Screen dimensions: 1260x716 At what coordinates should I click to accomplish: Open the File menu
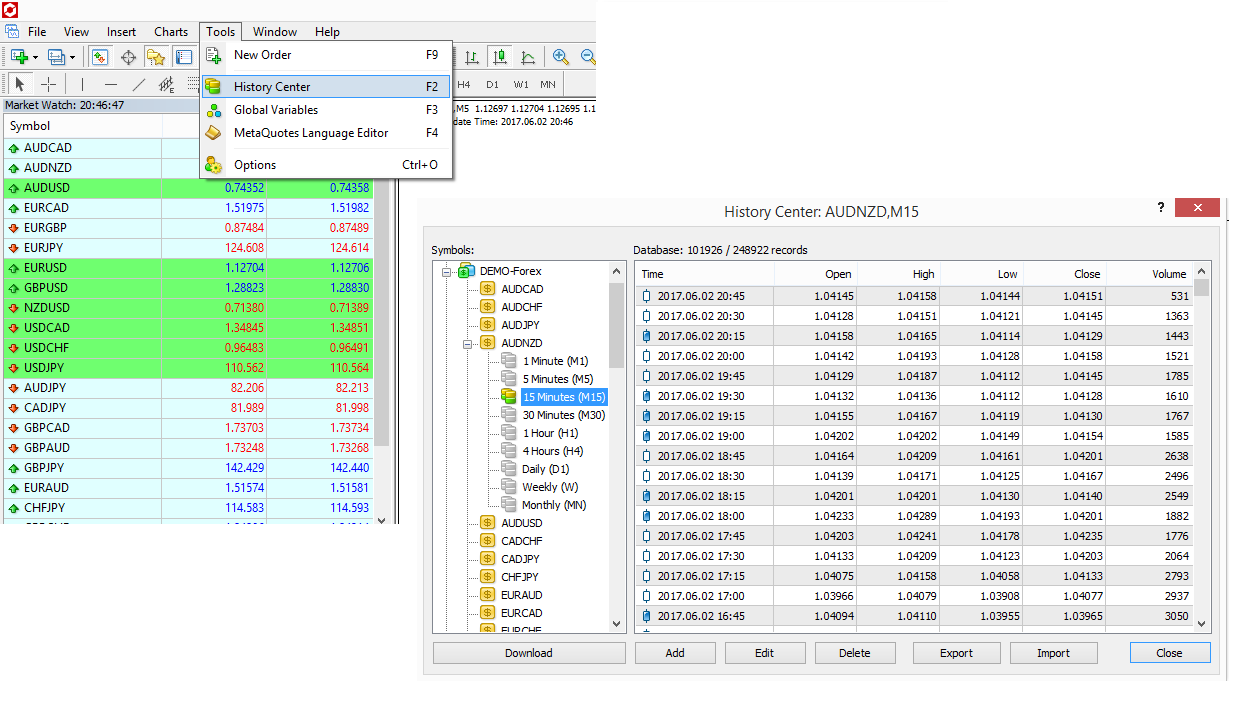37,32
